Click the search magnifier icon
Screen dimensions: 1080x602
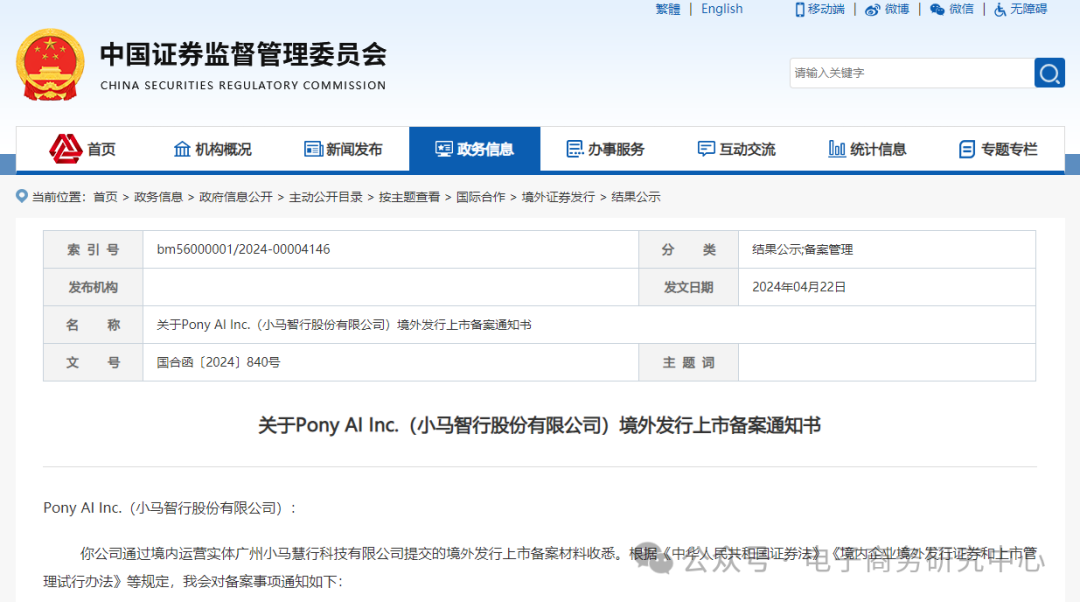pos(1048,72)
